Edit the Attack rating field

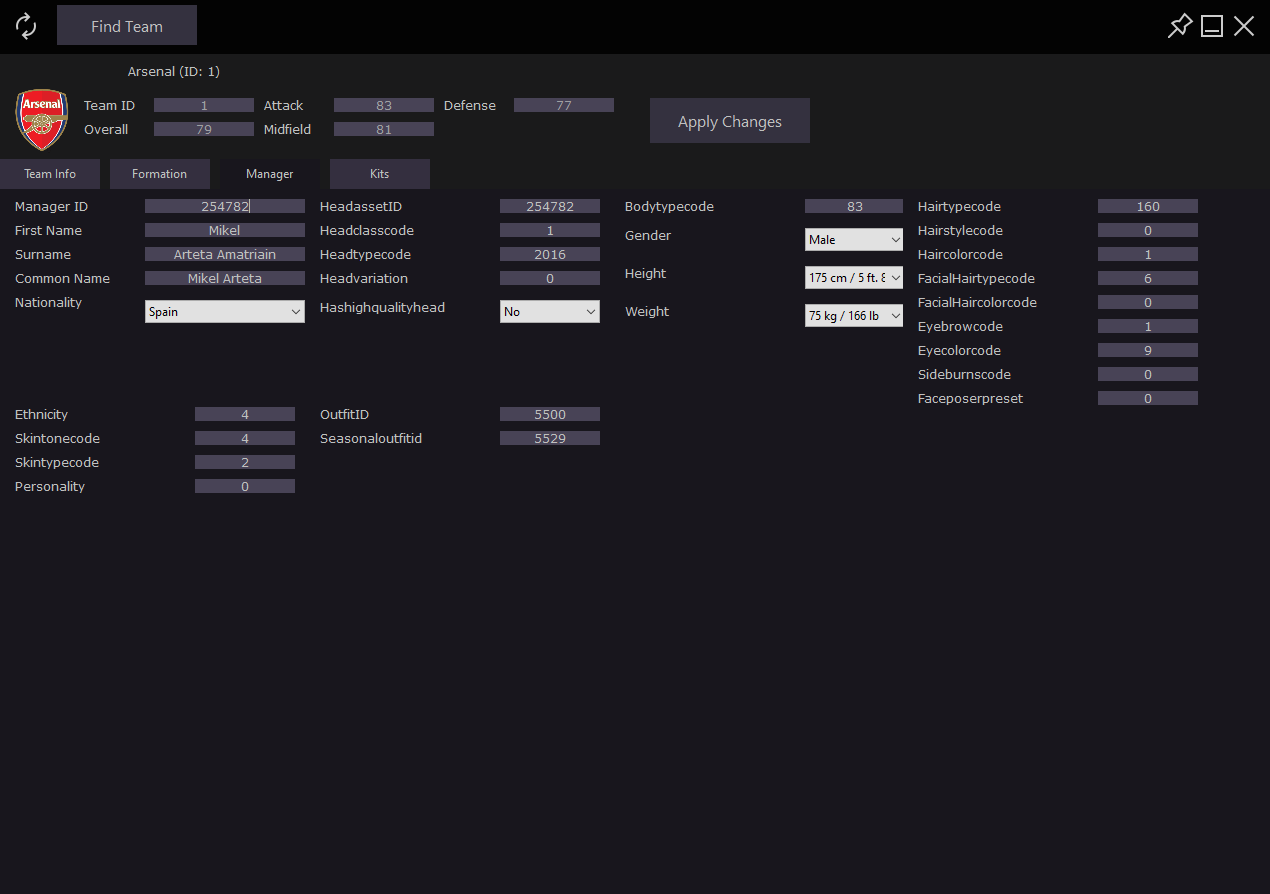(x=384, y=105)
